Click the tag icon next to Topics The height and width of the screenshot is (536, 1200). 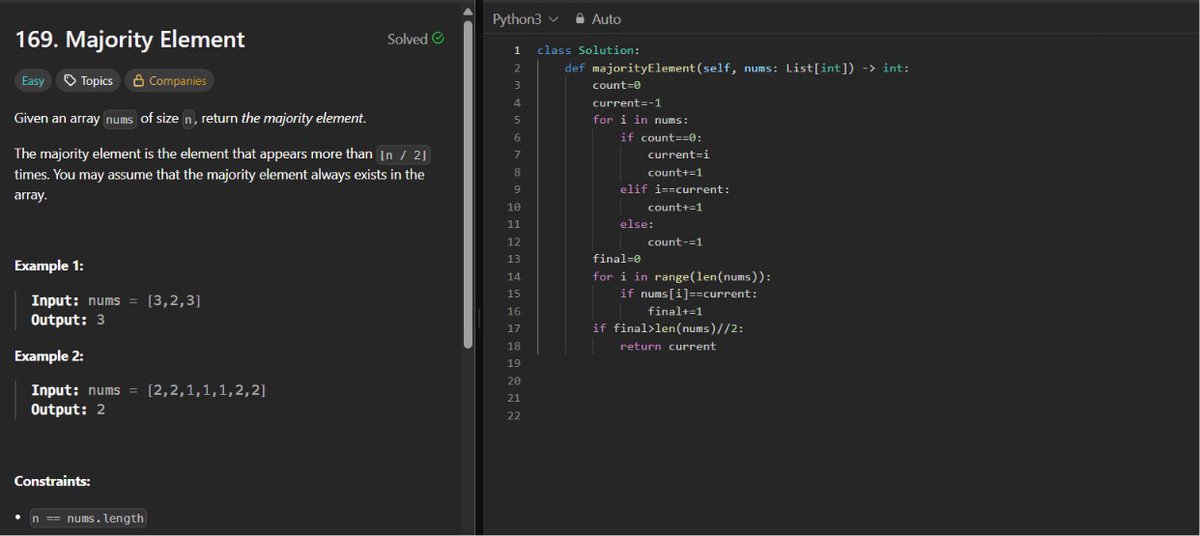[70, 81]
